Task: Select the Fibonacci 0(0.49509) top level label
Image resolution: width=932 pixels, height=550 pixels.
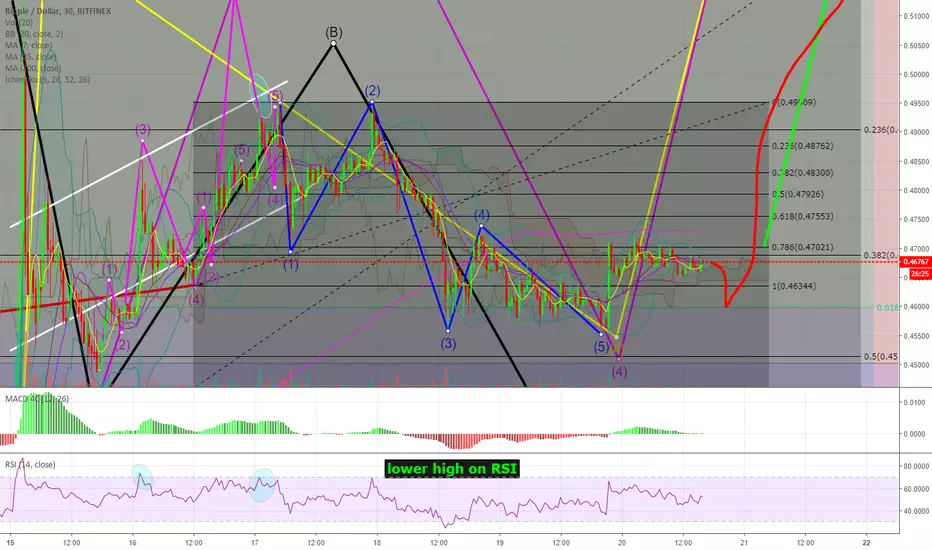Action: [794, 102]
